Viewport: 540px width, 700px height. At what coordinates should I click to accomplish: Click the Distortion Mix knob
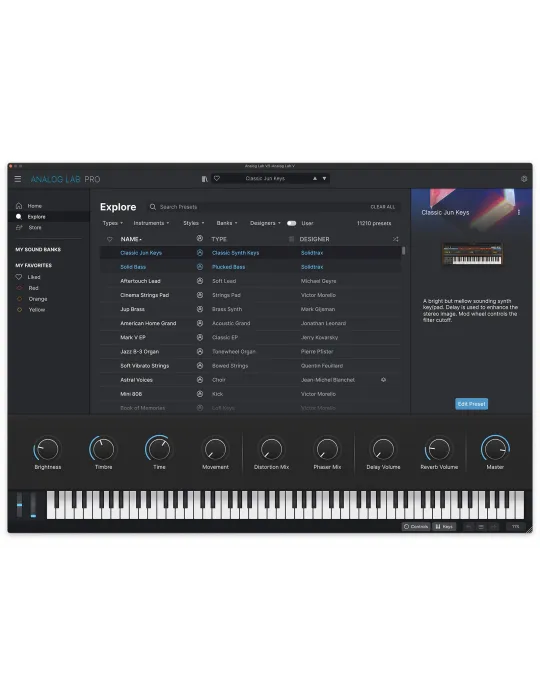(x=271, y=449)
